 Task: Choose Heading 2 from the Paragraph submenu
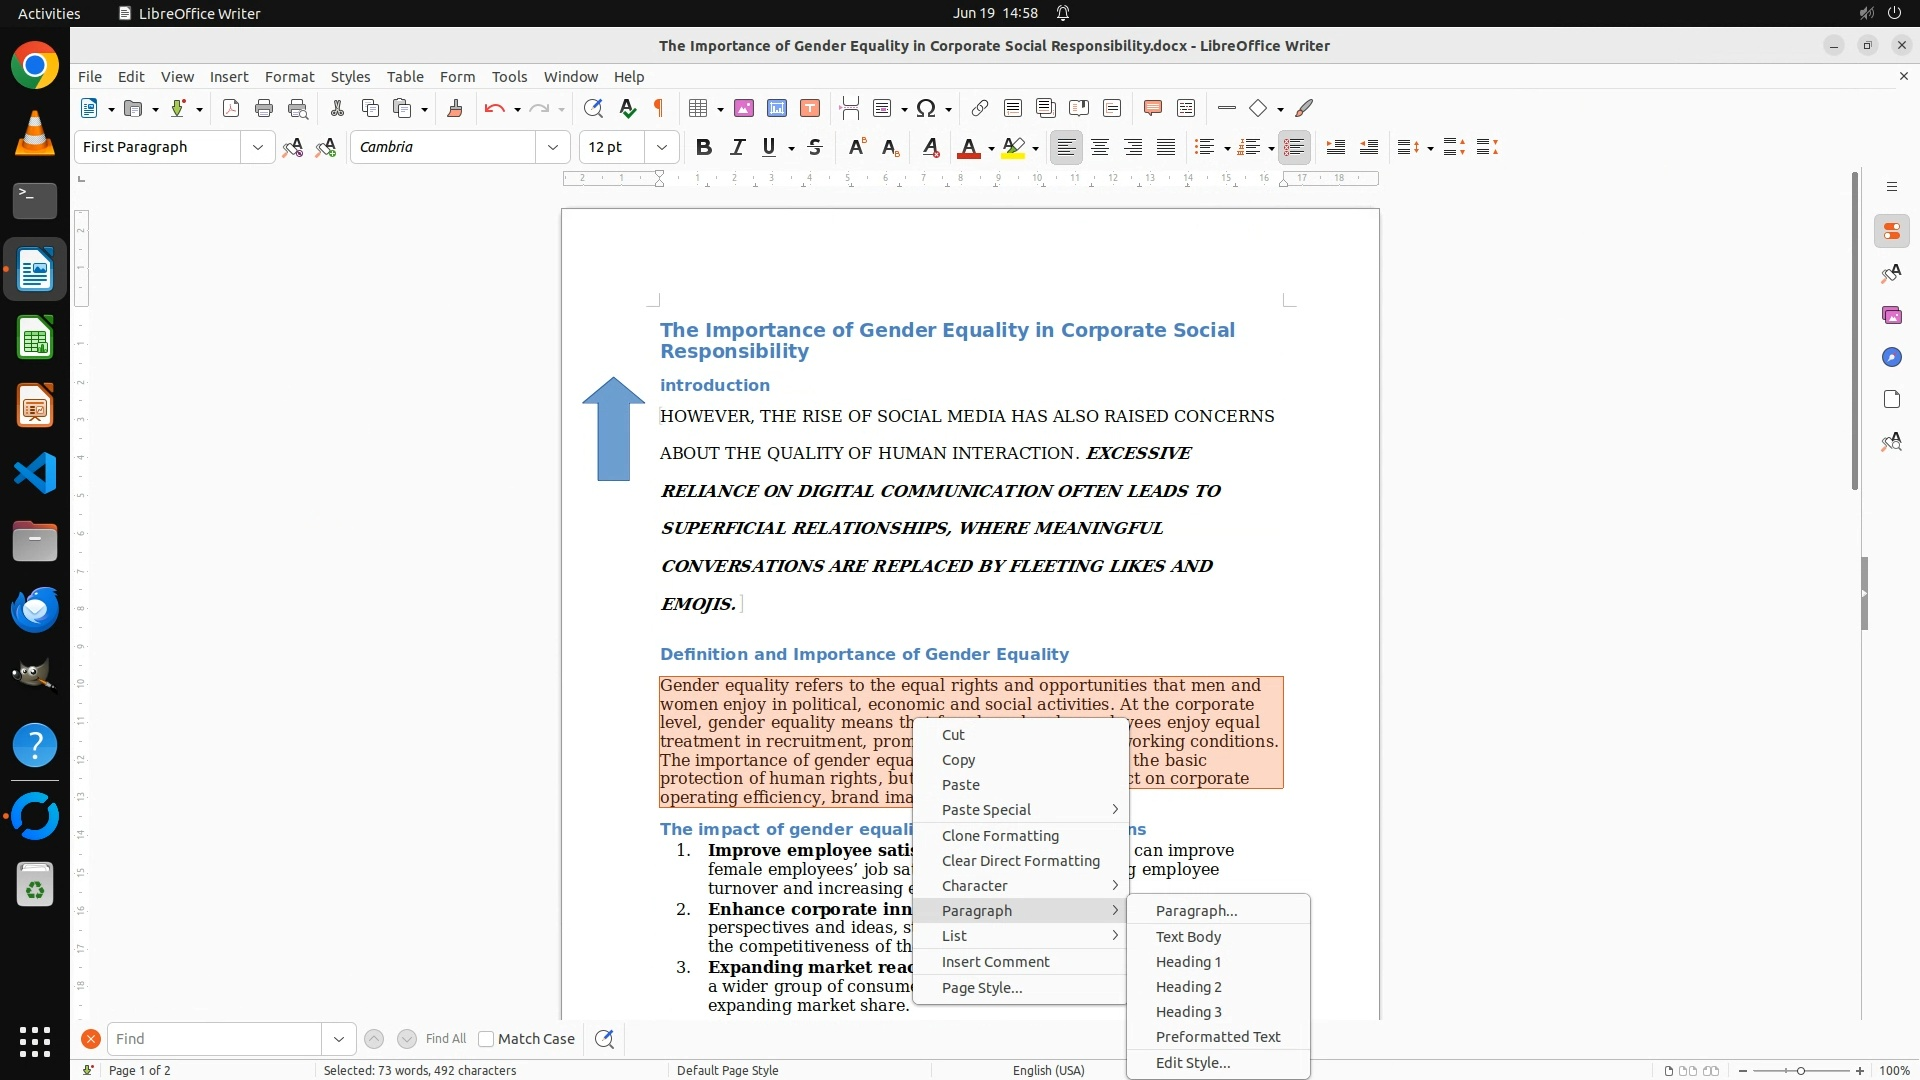pos(1188,987)
